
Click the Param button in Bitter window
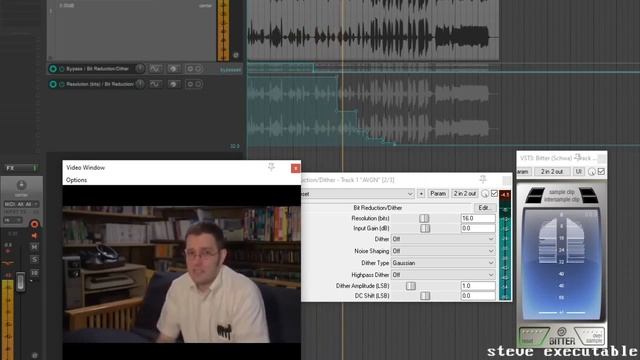[x=524, y=172]
